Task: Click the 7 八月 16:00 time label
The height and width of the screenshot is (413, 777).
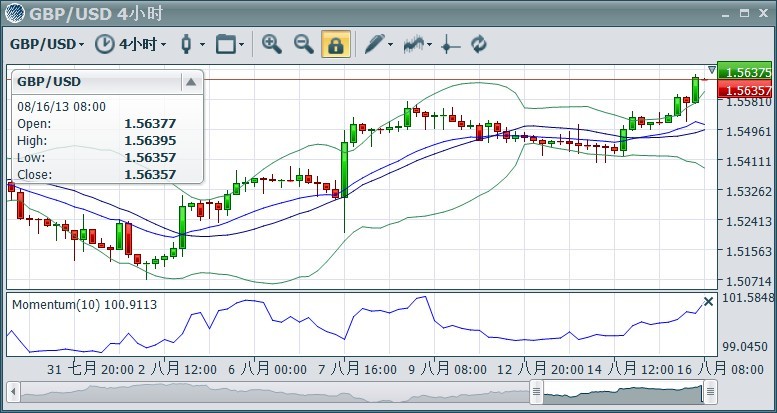Action: (x=357, y=369)
